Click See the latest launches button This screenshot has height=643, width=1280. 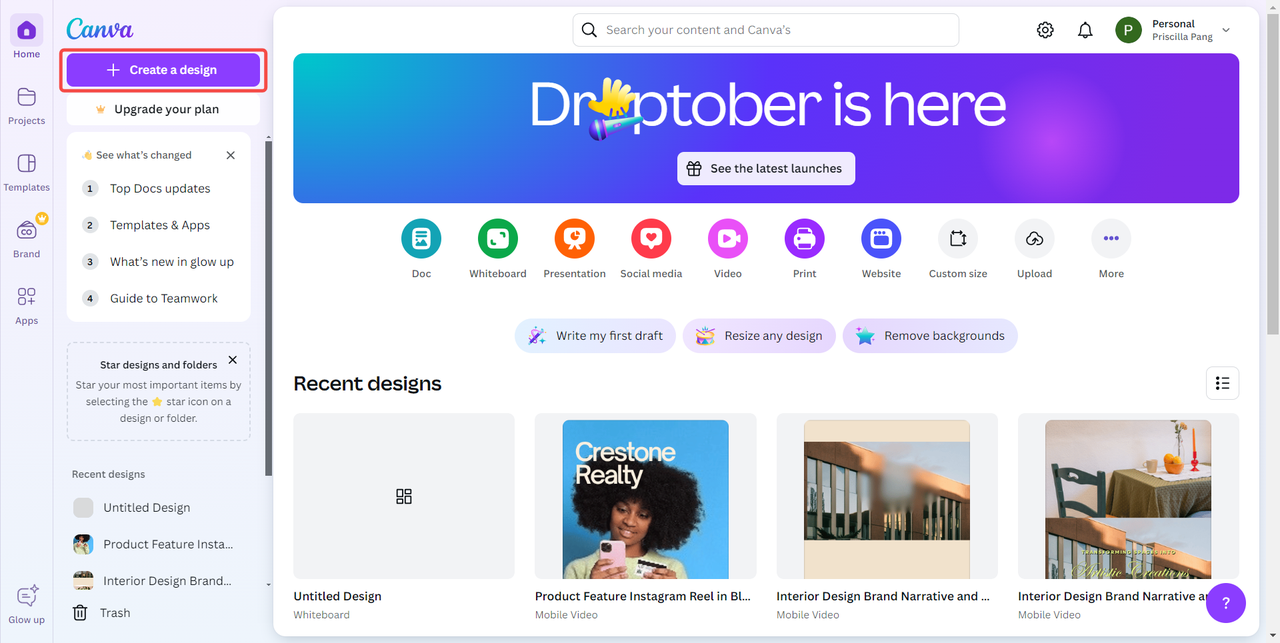pyautogui.click(x=766, y=168)
